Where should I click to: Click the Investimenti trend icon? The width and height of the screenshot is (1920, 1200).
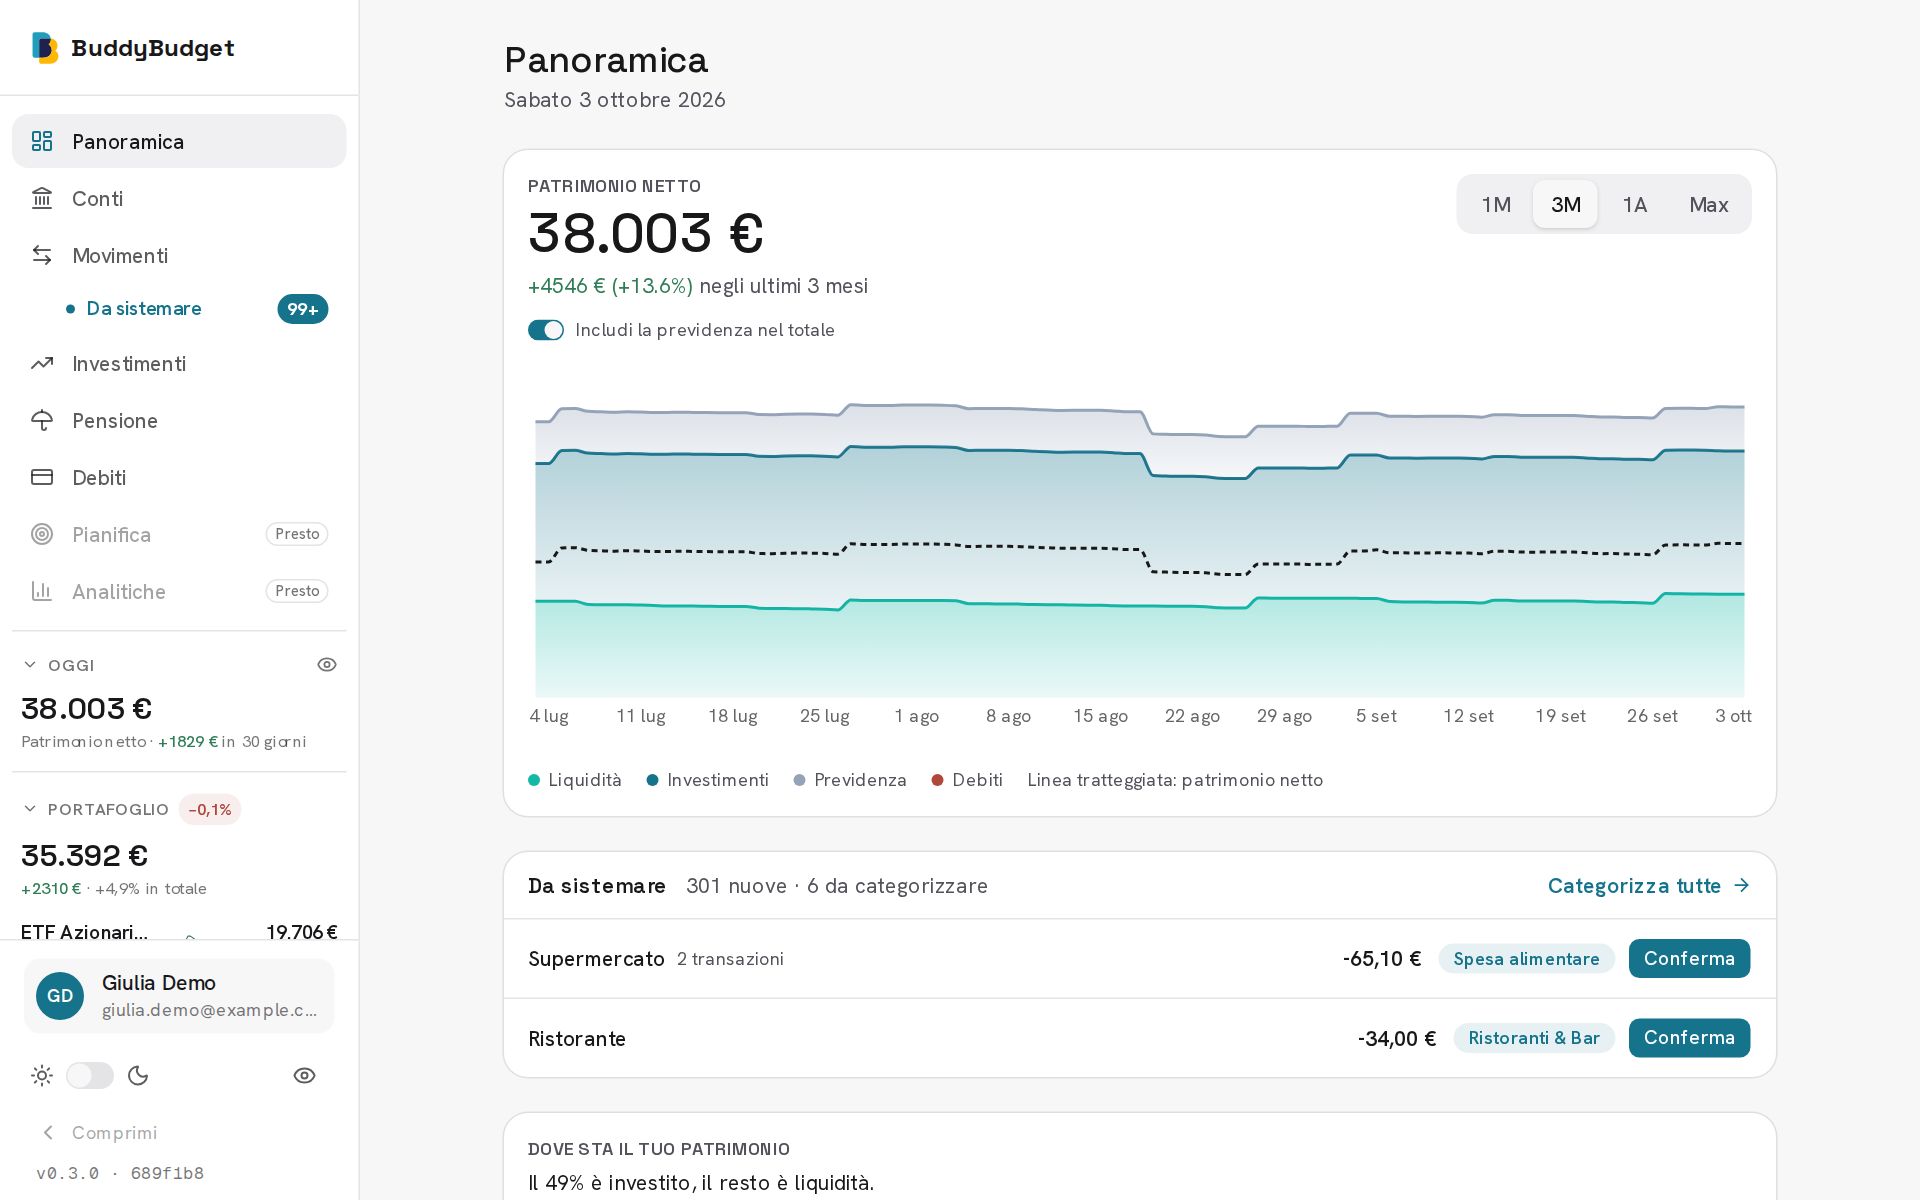click(42, 363)
